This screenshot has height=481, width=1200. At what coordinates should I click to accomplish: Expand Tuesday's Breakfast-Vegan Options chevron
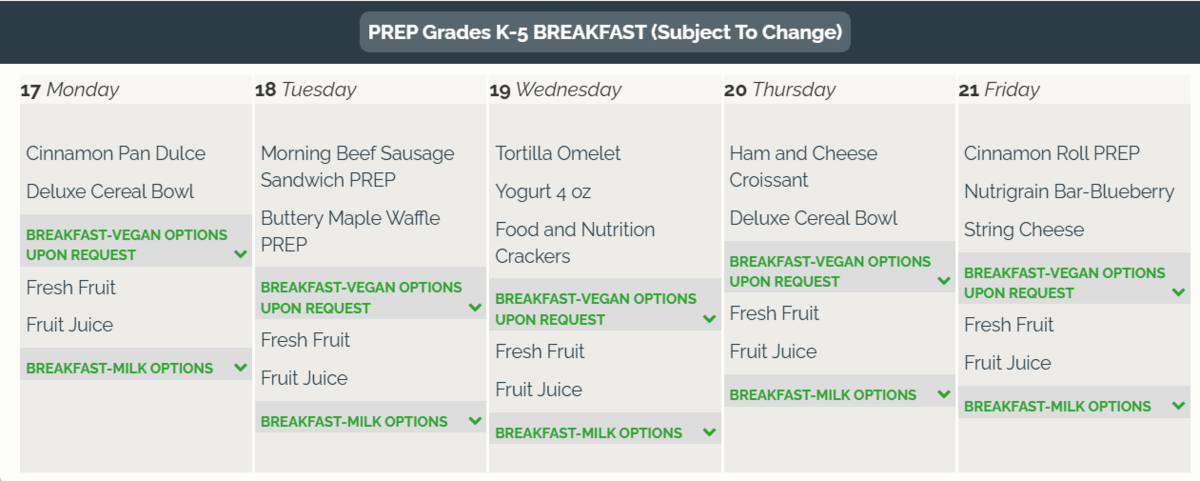pos(475,307)
